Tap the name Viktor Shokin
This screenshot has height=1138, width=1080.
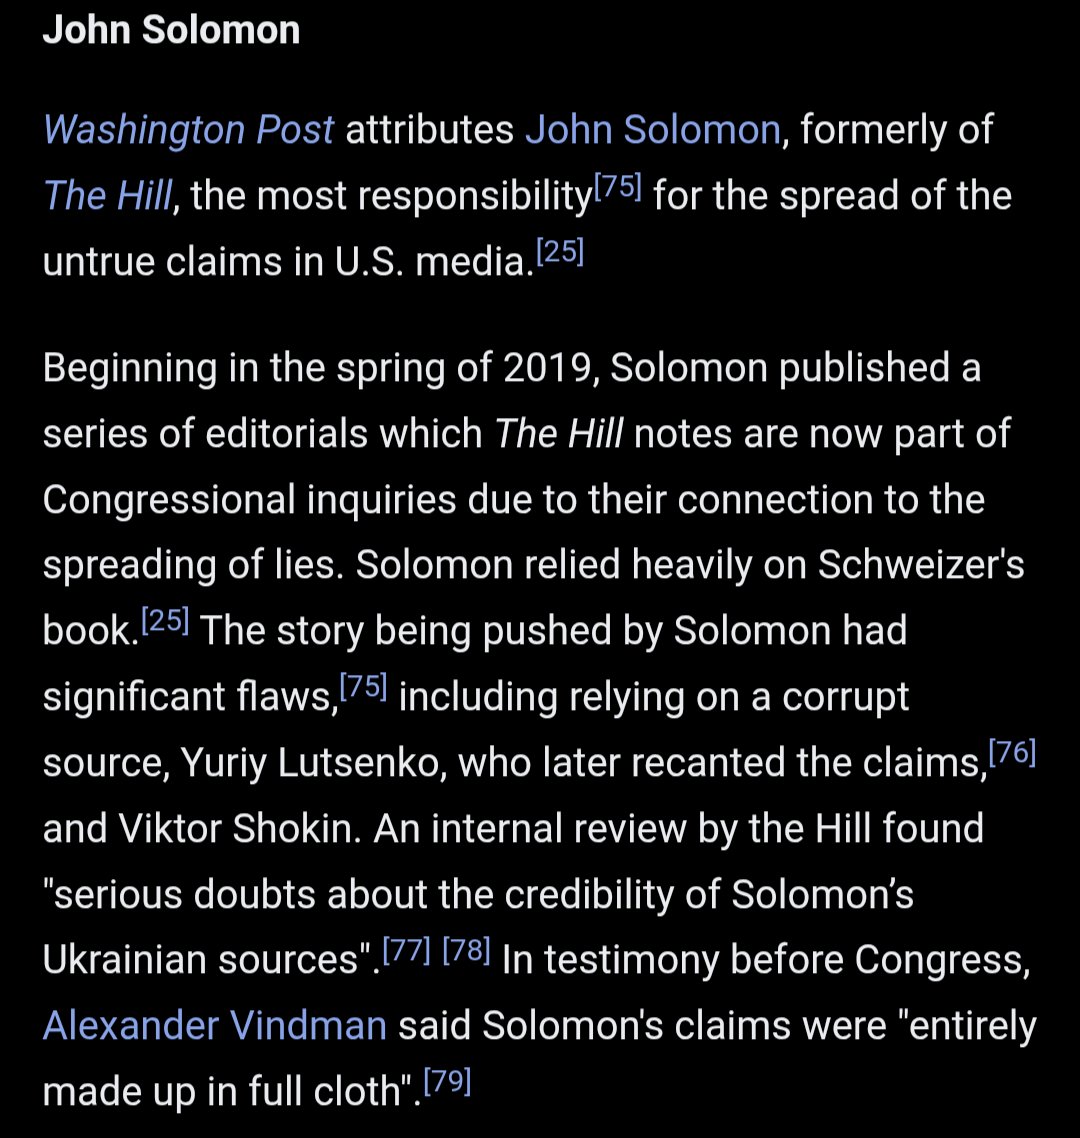click(x=240, y=828)
